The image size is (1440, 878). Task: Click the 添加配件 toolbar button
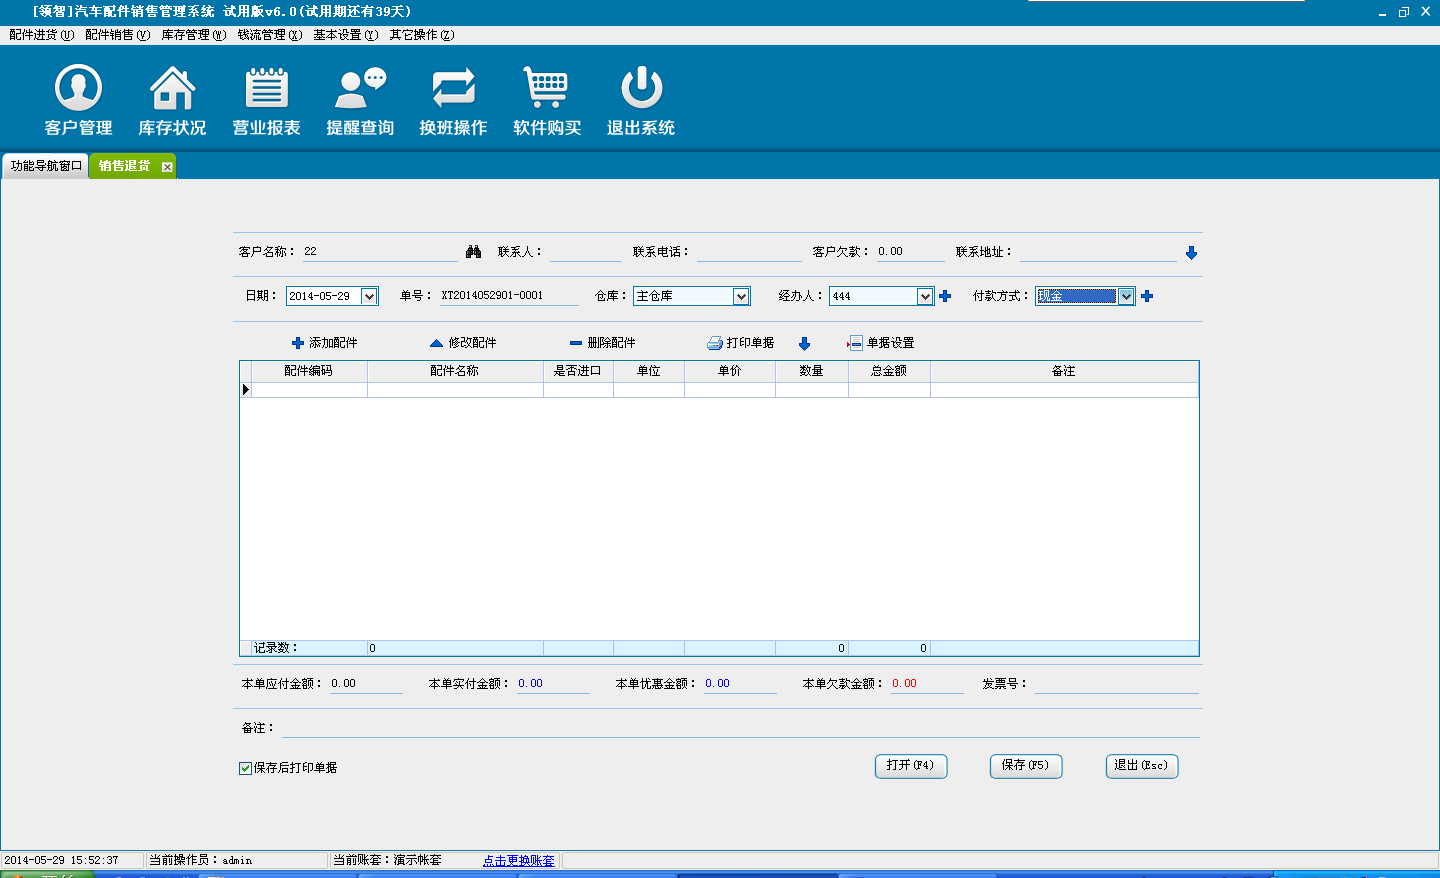(324, 343)
